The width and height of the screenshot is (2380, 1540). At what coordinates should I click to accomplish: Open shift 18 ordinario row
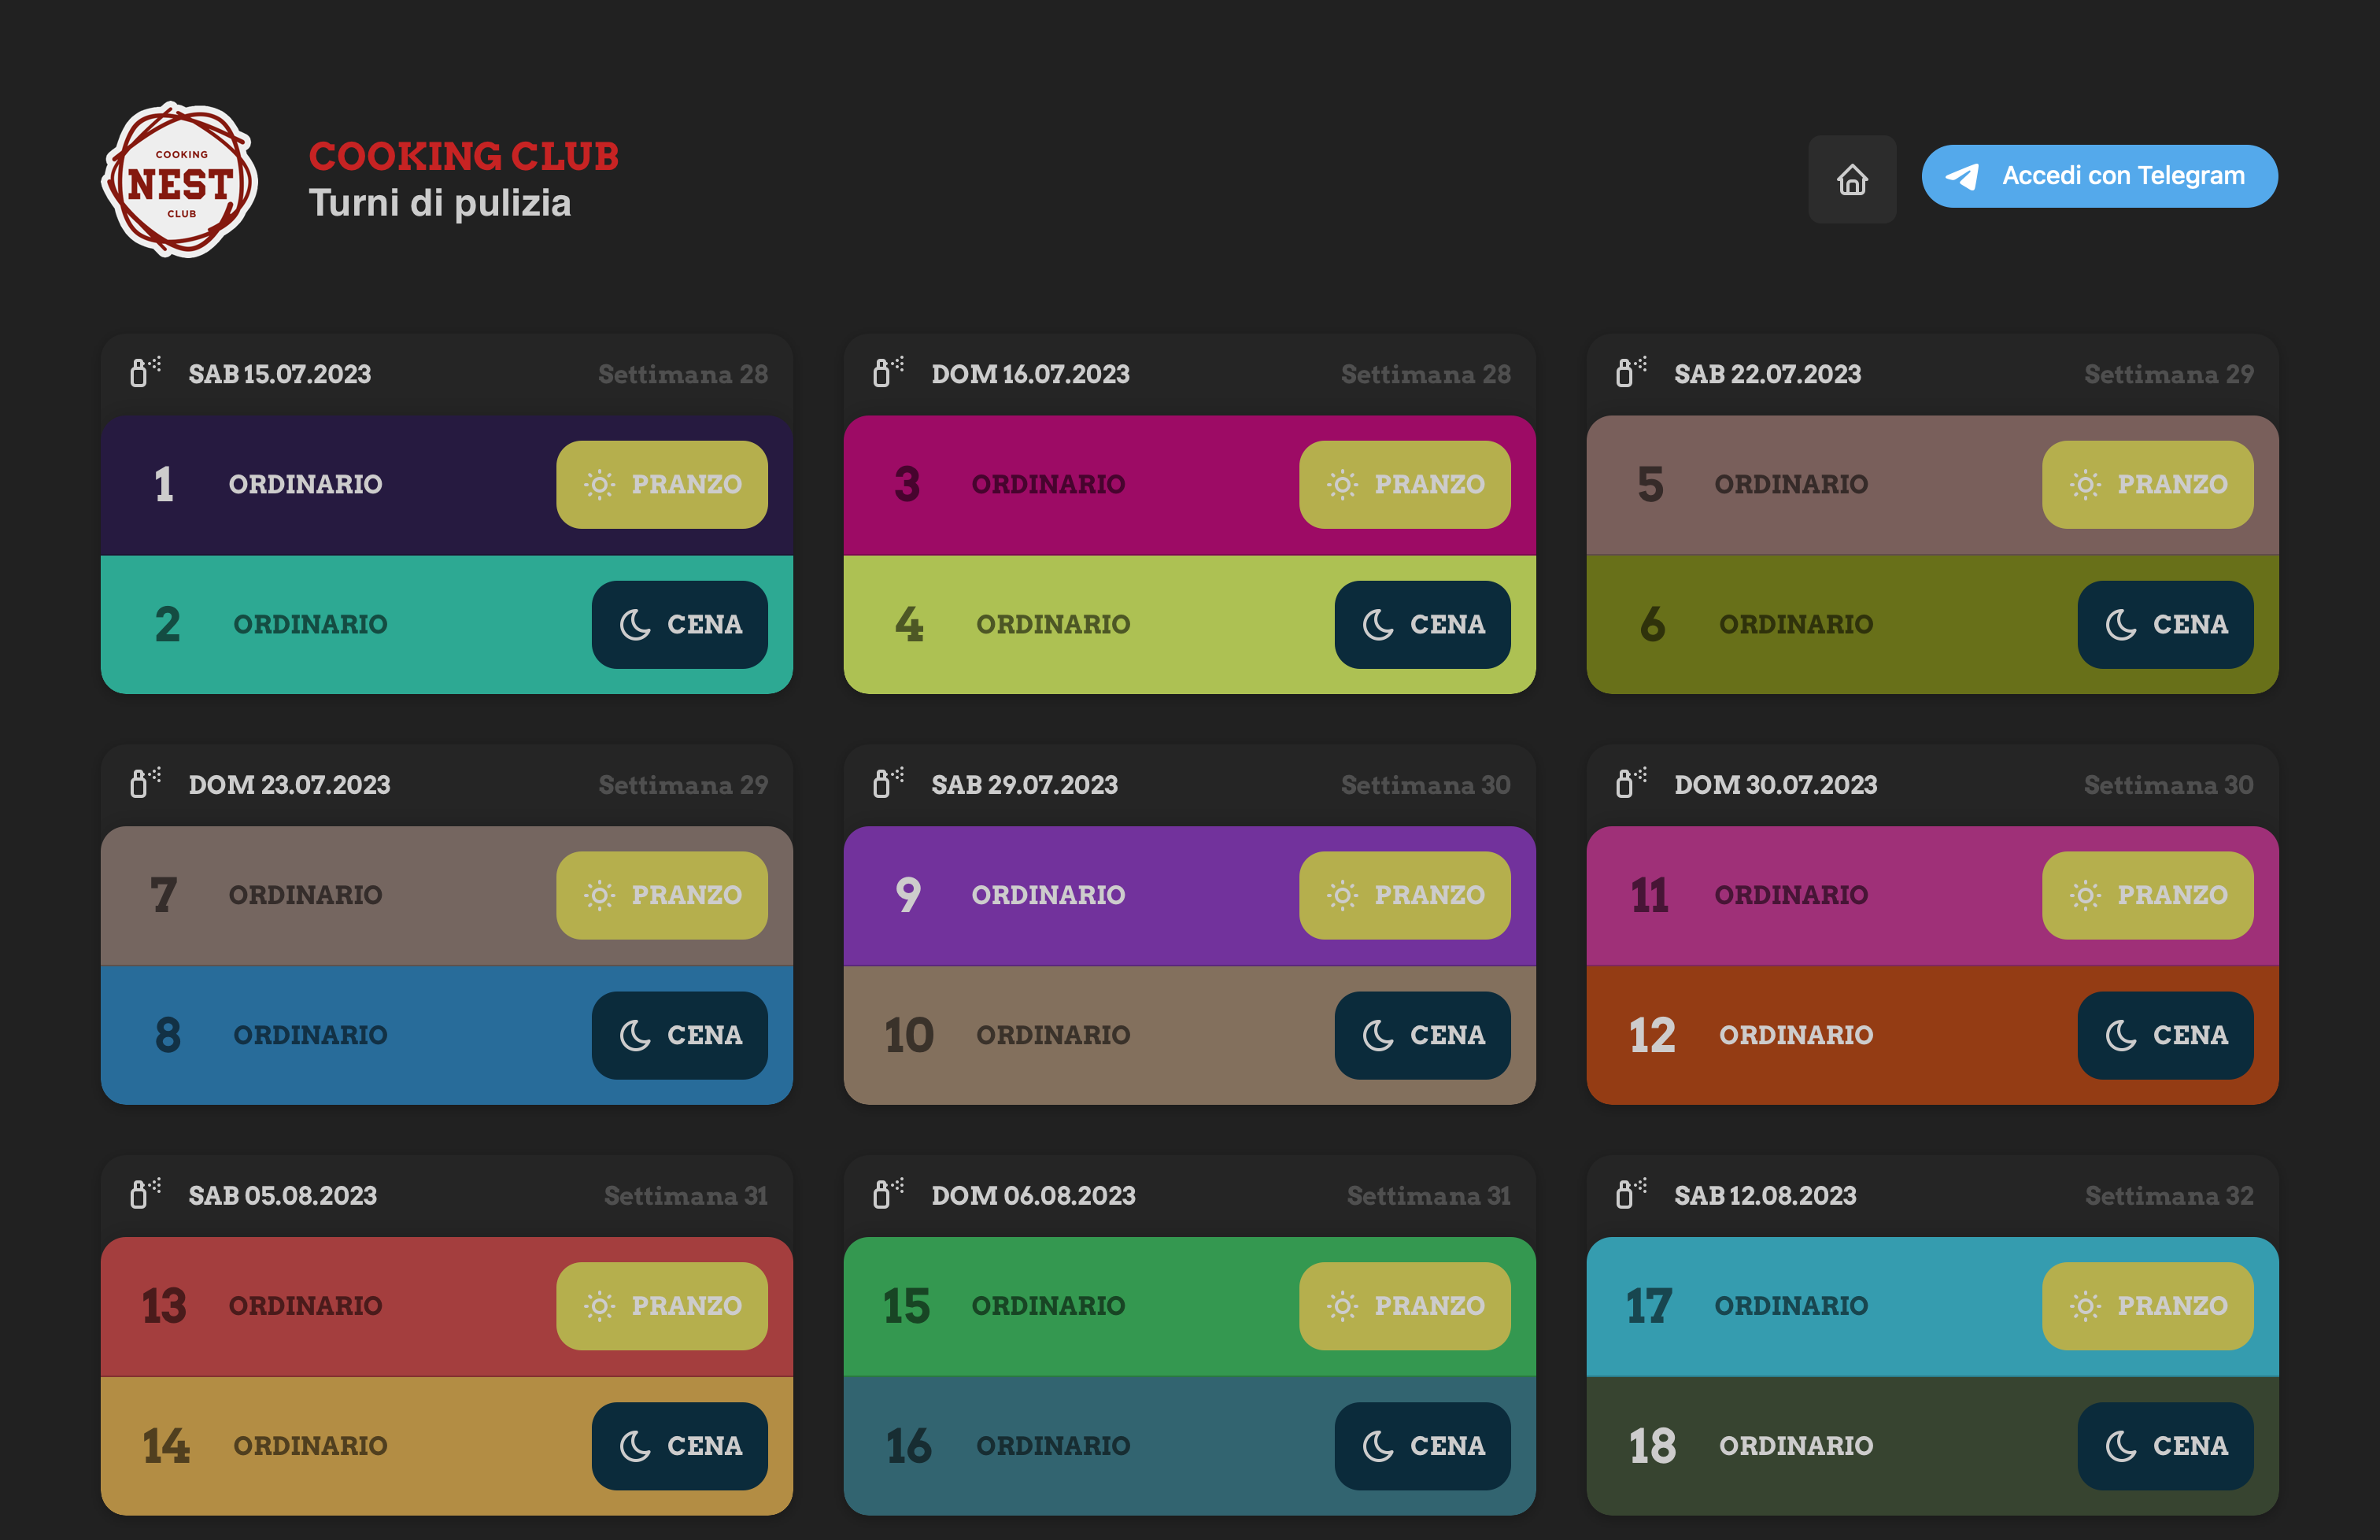pyautogui.click(x=1795, y=1445)
